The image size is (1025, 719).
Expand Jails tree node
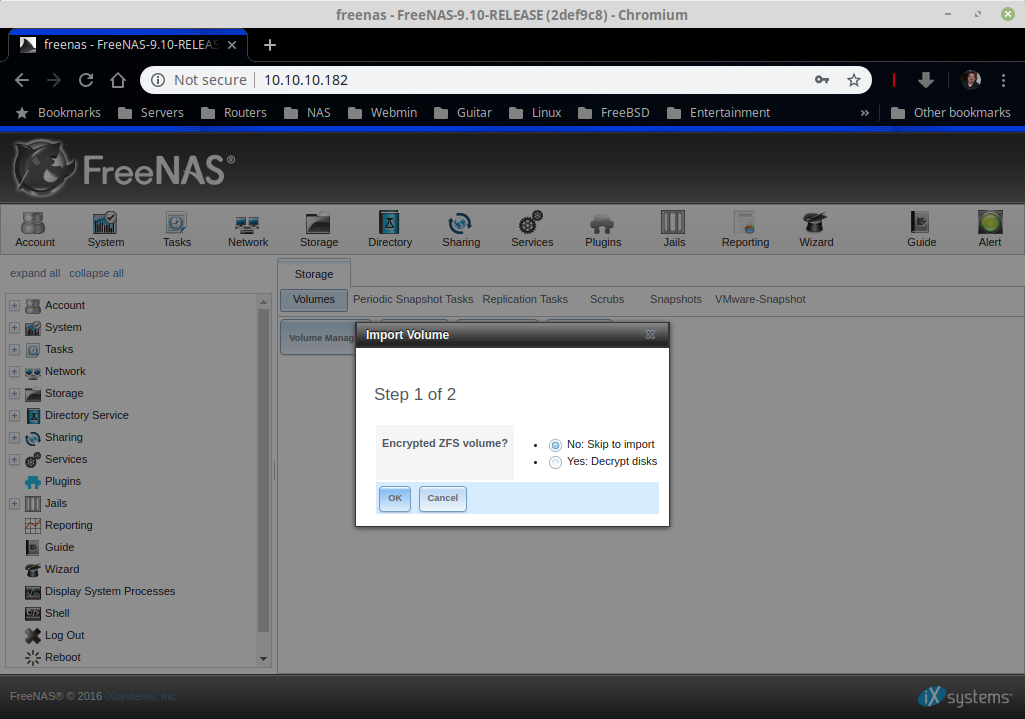click(x=14, y=503)
